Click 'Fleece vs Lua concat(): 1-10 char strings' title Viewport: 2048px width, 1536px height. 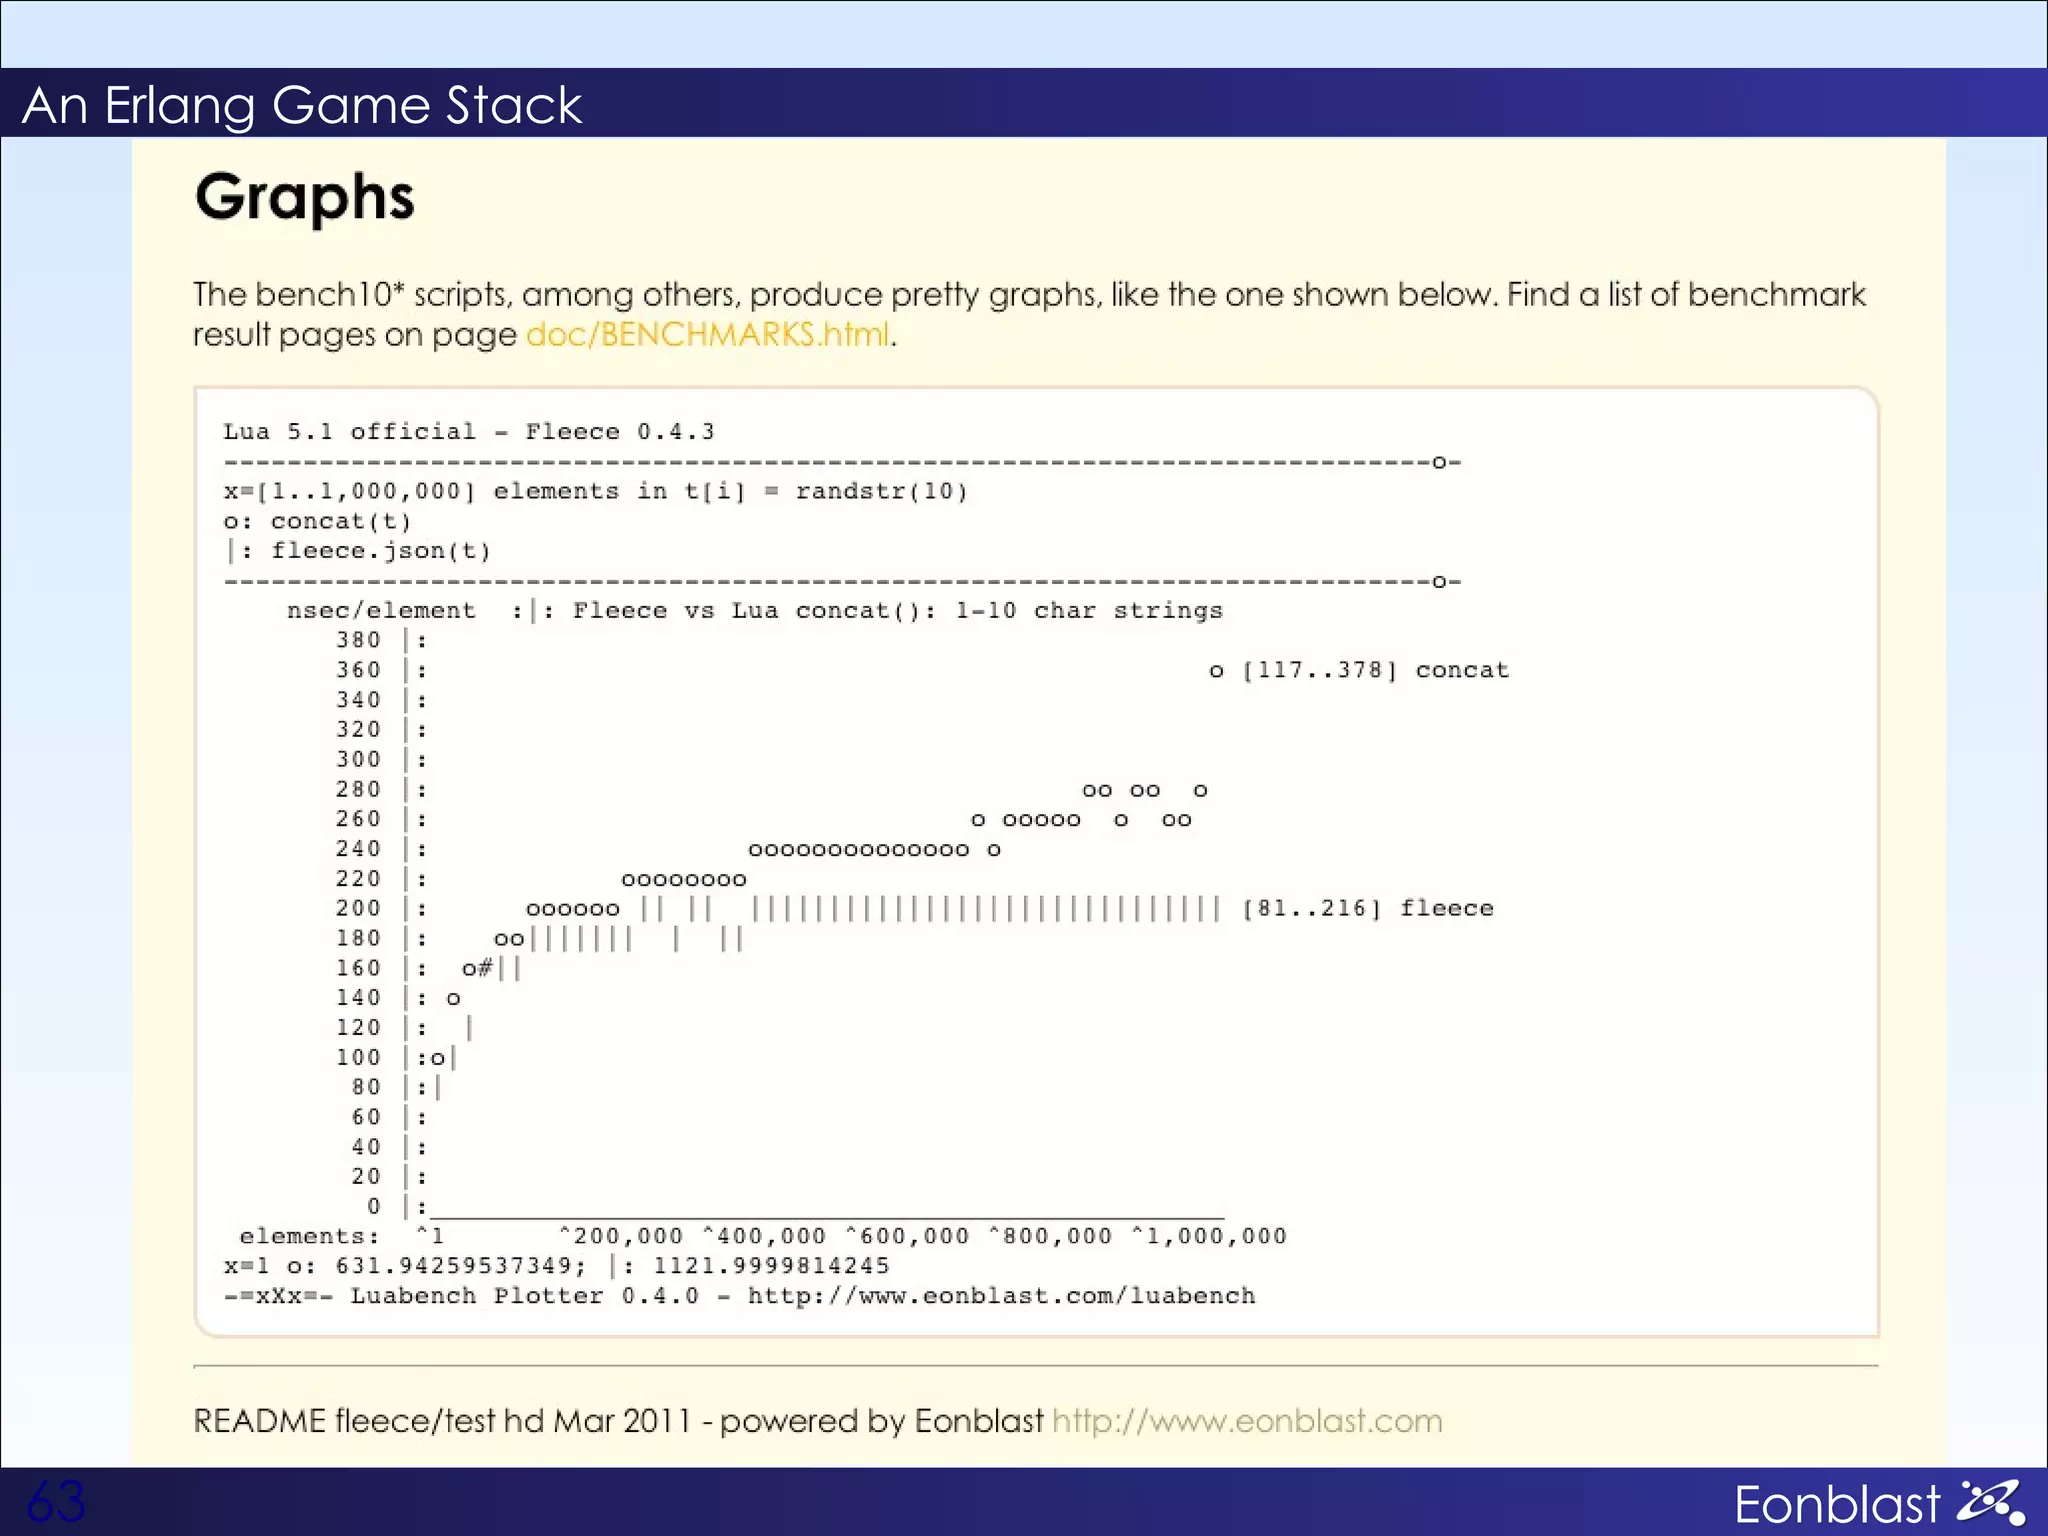point(898,611)
